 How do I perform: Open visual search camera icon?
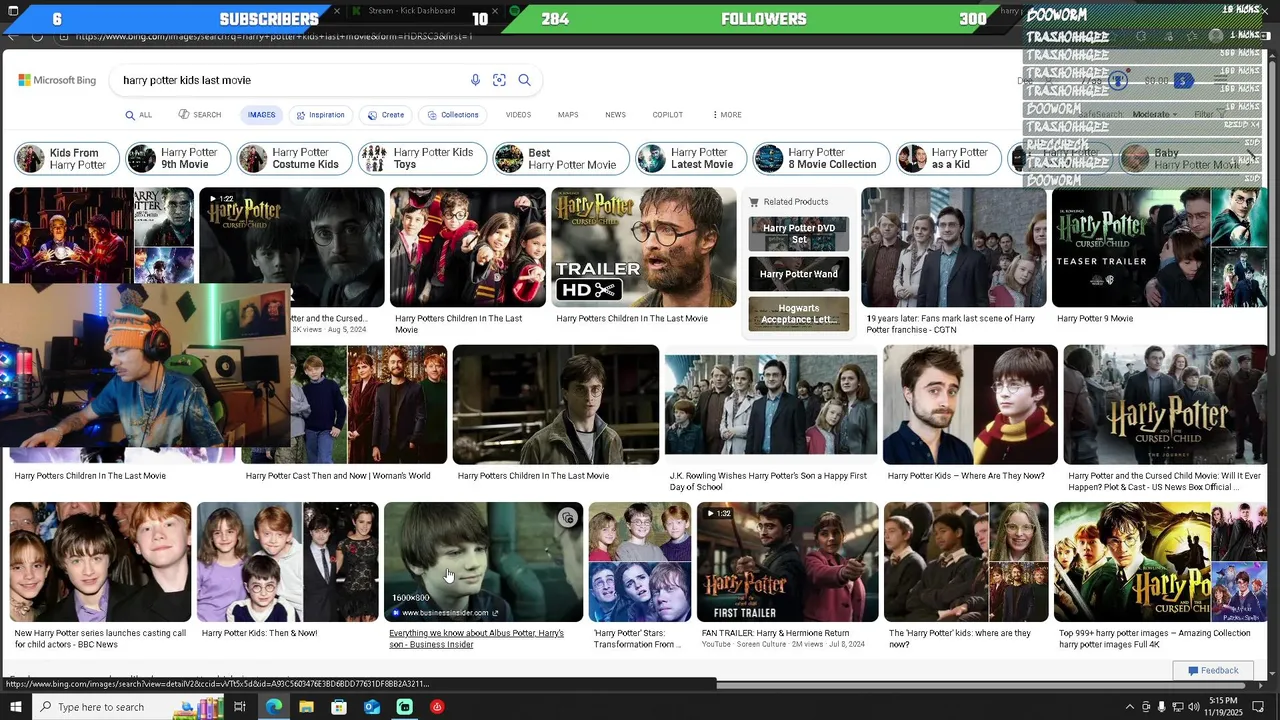[499, 80]
